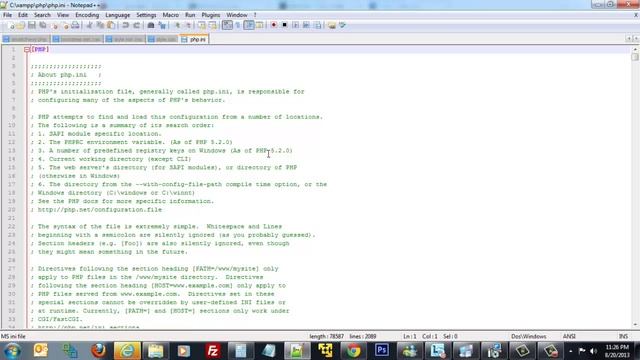Image resolution: width=640 pixels, height=360 pixels.
Task: Click the Paste clipboard icon
Action: (x=111, y=25)
